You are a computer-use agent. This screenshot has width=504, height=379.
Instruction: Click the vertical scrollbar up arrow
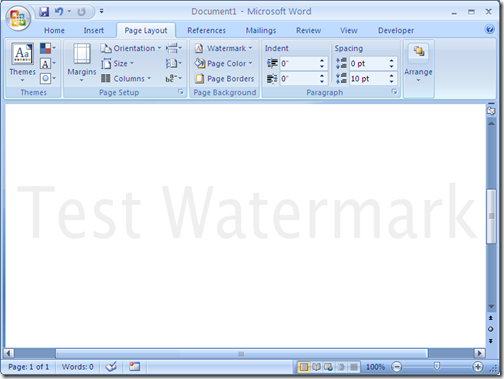click(491, 124)
